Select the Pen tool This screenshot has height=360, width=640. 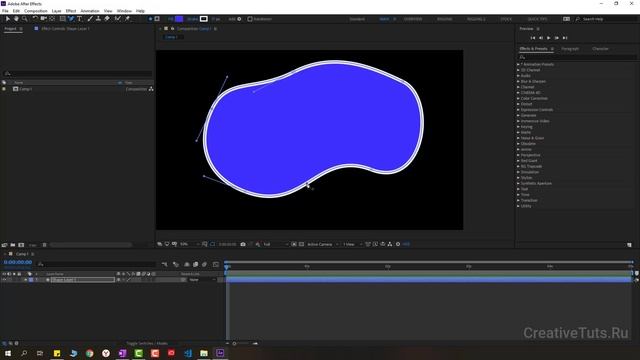[71, 19]
